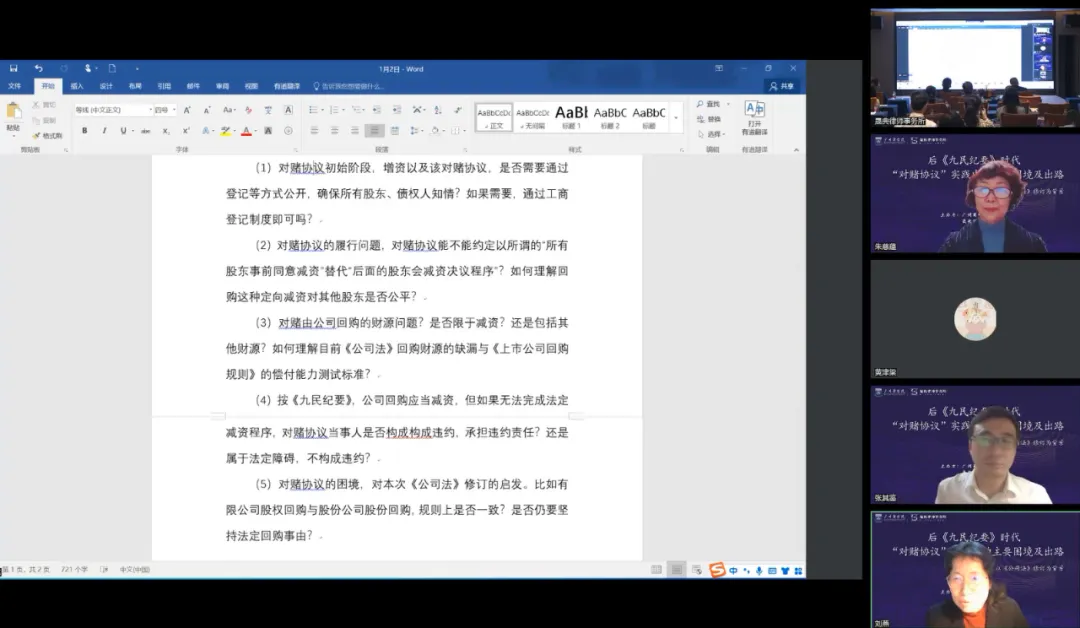The width and height of the screenshot is (1080, 628).
Task: Open the 选择 (Select) dropdown
Action: coord(712,134)
